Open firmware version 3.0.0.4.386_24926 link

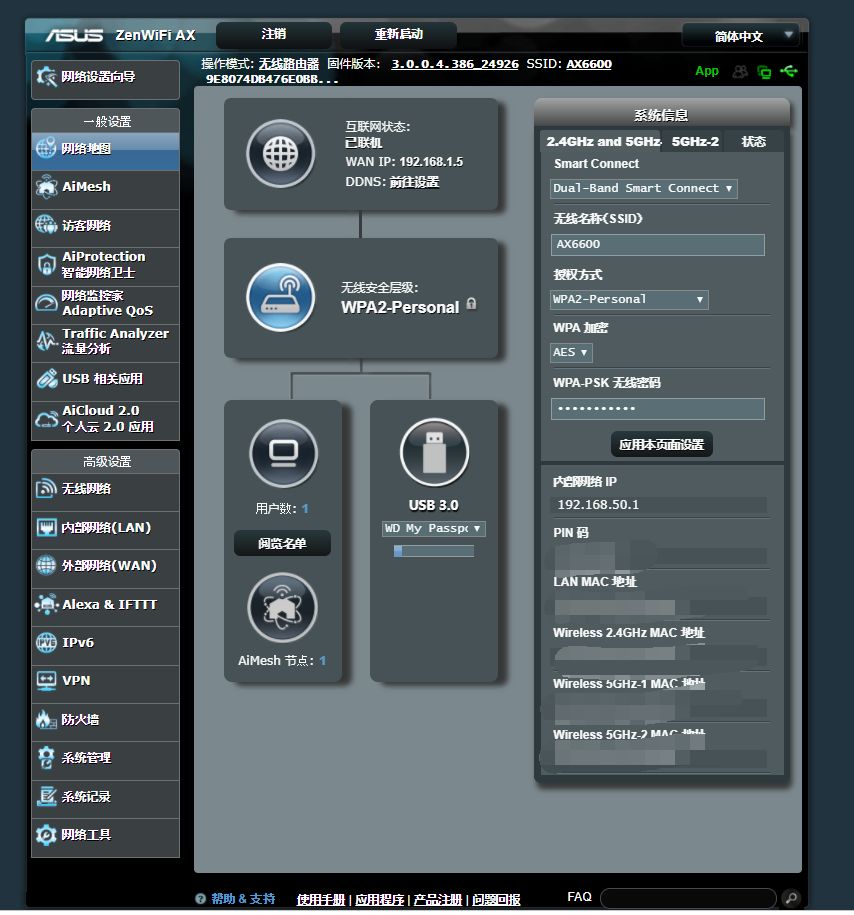coord(455,64)
